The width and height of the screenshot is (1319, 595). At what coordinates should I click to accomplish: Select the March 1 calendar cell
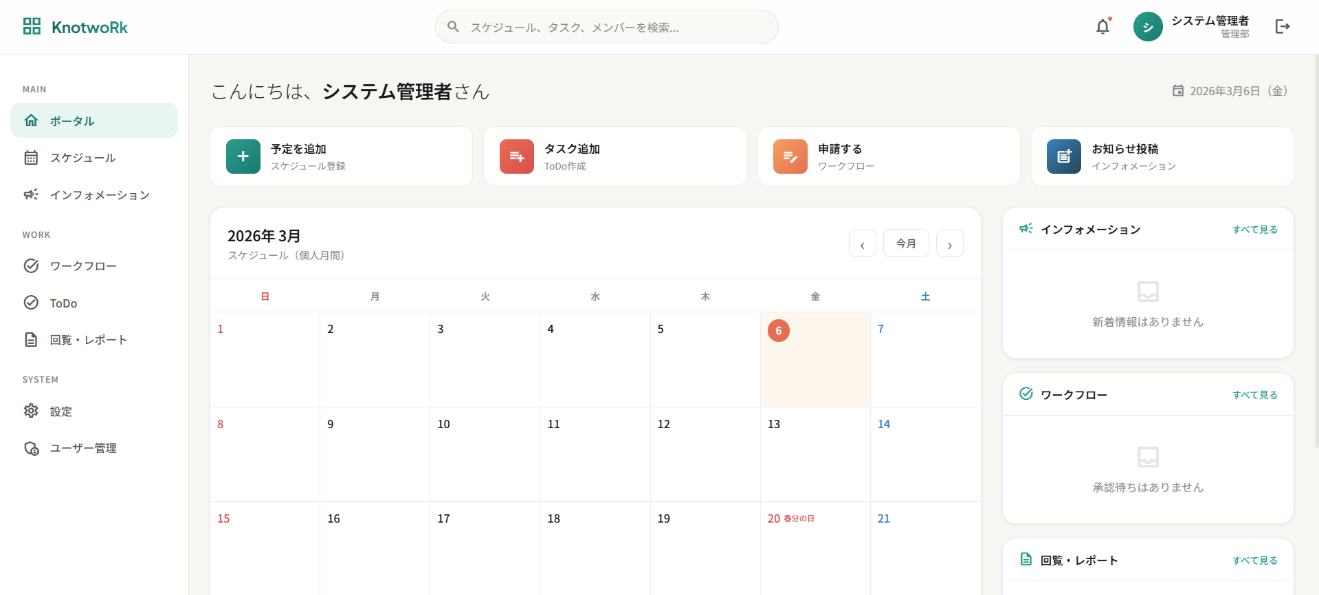tap(265, 360)
